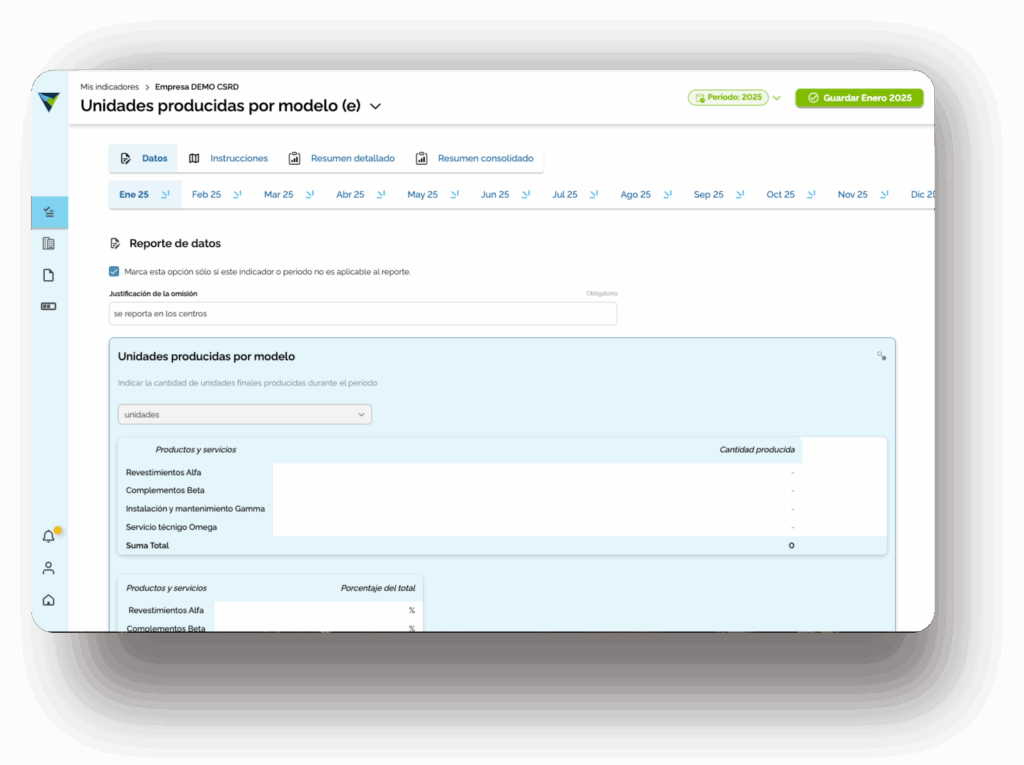
Task: Go to home via house icon
Action: pyautogui.click(x=49, y=600)
